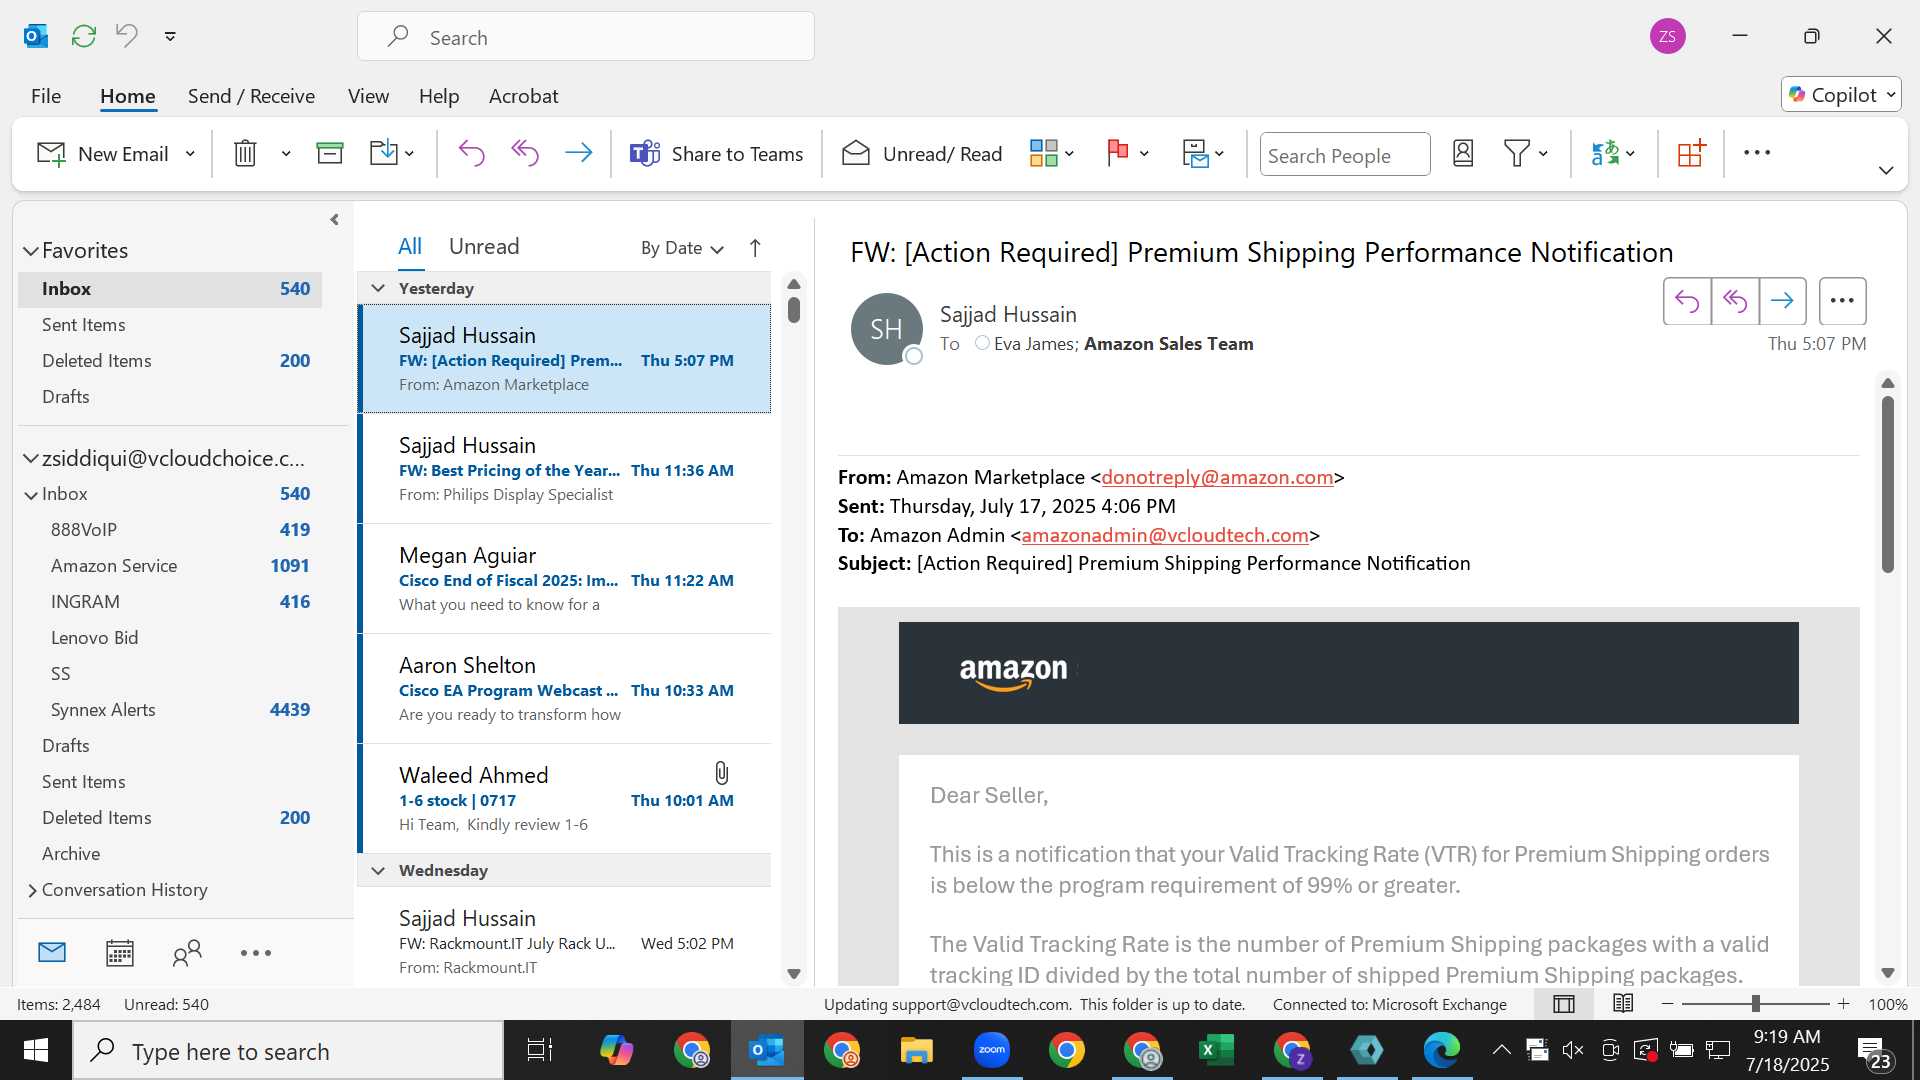Open the ribbon More commands ellipsis

pyautogui.click(x=1757, y=153)
